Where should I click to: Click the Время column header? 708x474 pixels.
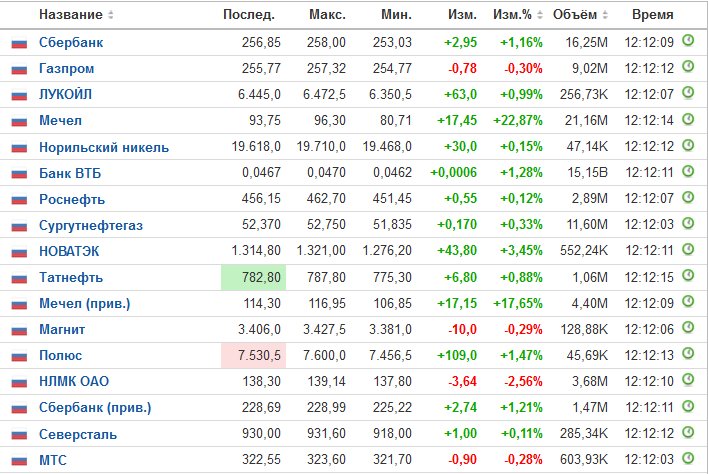pyautogui.click(x=652, y=14)
